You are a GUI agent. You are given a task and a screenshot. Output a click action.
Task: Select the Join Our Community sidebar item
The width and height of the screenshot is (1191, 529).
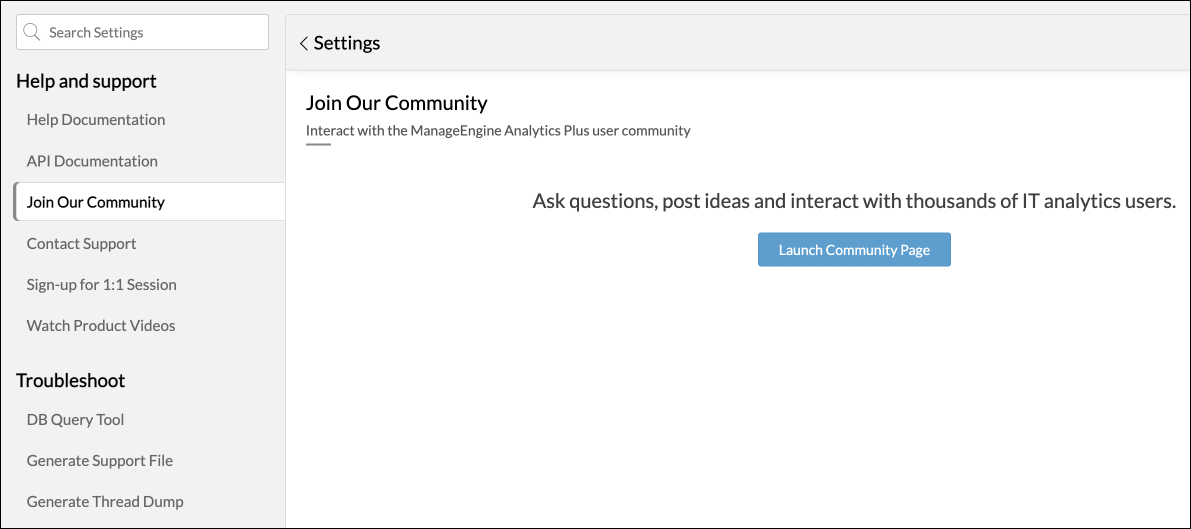click(x=96, y=202)
